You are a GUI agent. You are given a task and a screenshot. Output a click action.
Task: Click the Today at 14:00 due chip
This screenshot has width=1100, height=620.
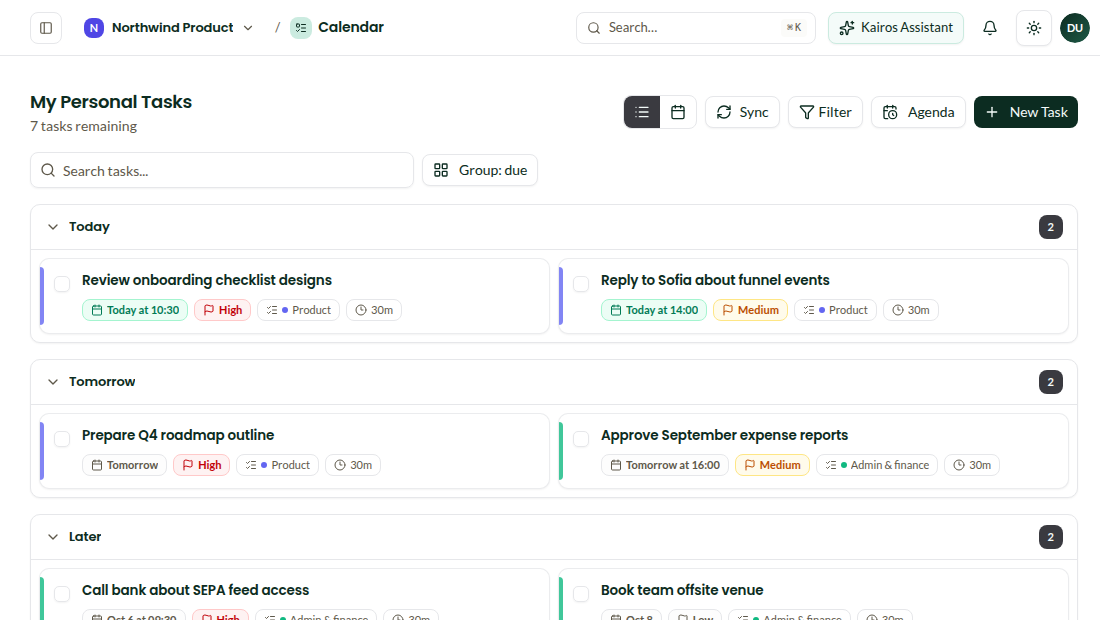654,310
